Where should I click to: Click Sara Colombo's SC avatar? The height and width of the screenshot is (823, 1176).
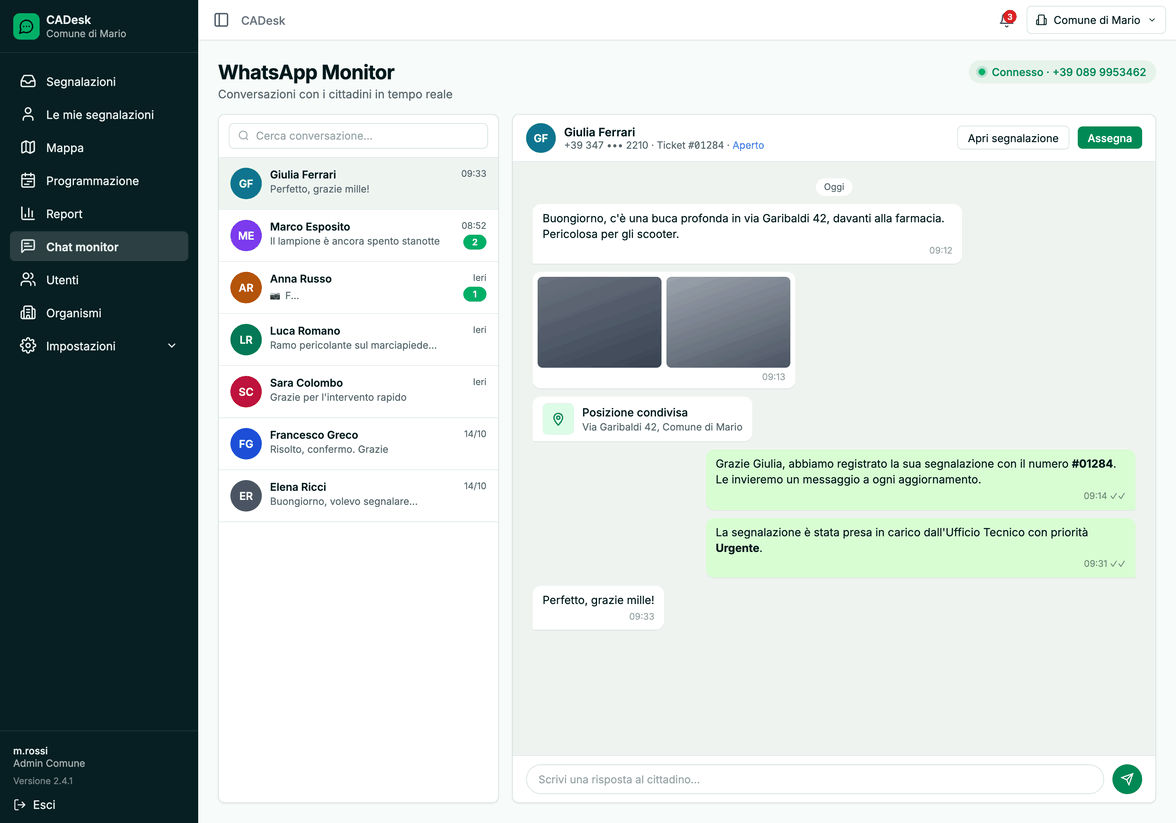(246, 392)
